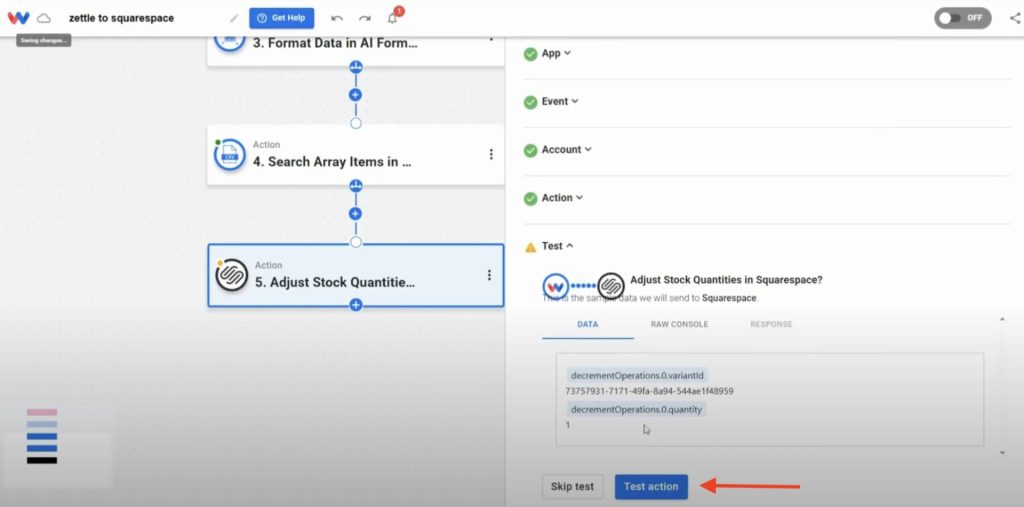Toggle the workflow OFF switch
The width and height of the screenshot is (1024, 507).
963,18
